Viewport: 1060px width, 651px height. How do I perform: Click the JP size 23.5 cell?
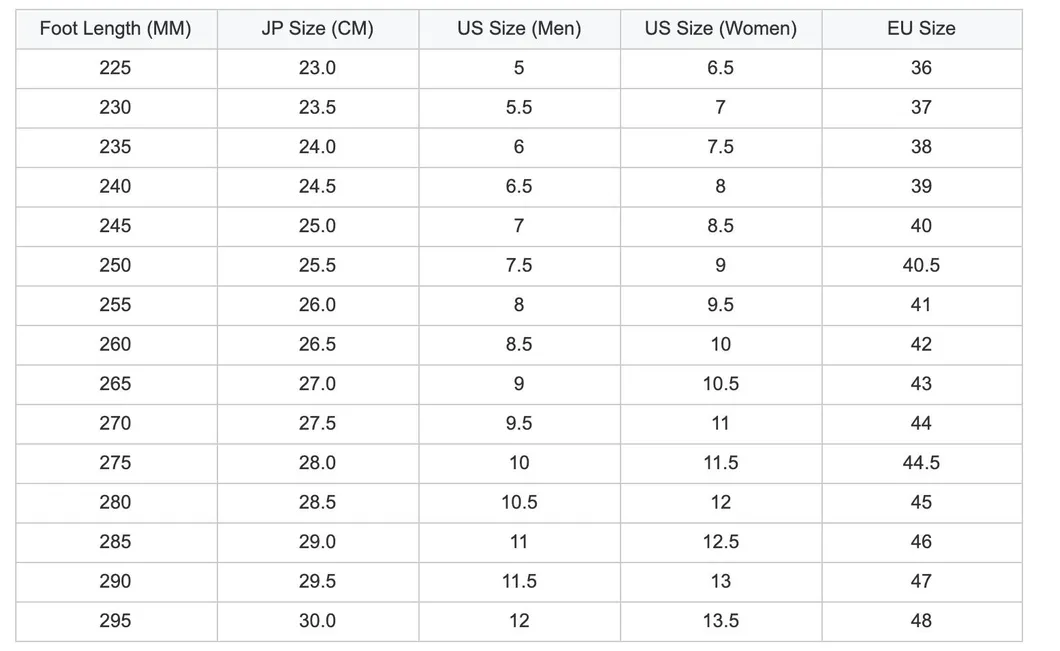[318, 107]
